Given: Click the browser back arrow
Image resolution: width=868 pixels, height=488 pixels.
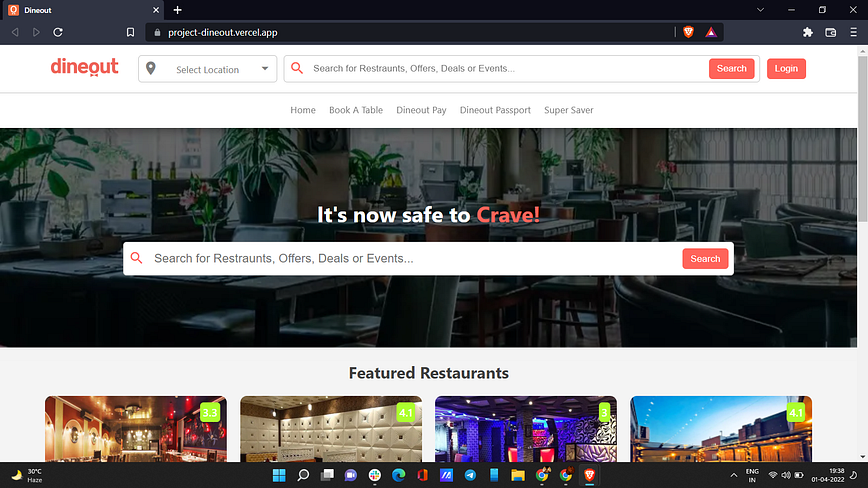Looking at the screenshot, I should point(15,32).
